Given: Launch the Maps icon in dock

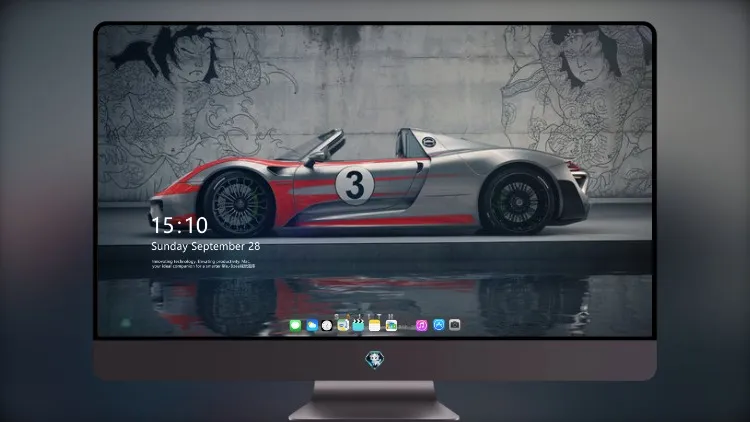Looking at the screenshot, I should click(343, 325).
